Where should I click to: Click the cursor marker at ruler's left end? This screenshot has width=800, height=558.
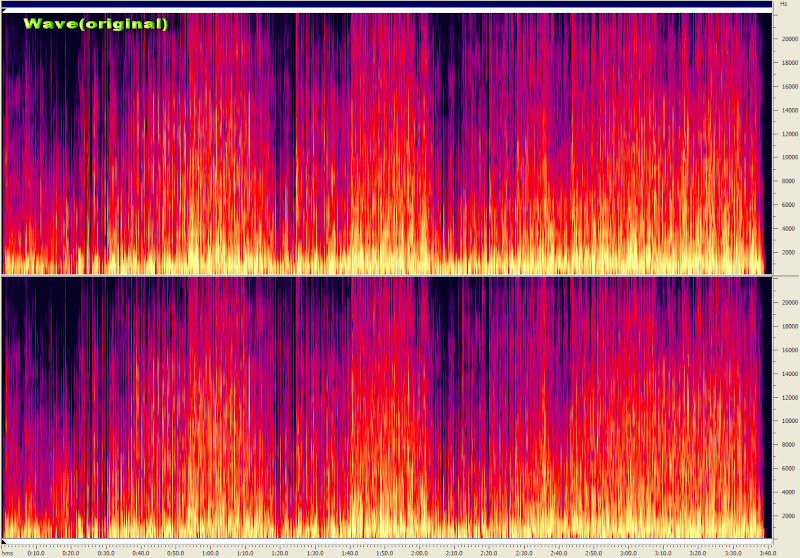pos(4,543)
